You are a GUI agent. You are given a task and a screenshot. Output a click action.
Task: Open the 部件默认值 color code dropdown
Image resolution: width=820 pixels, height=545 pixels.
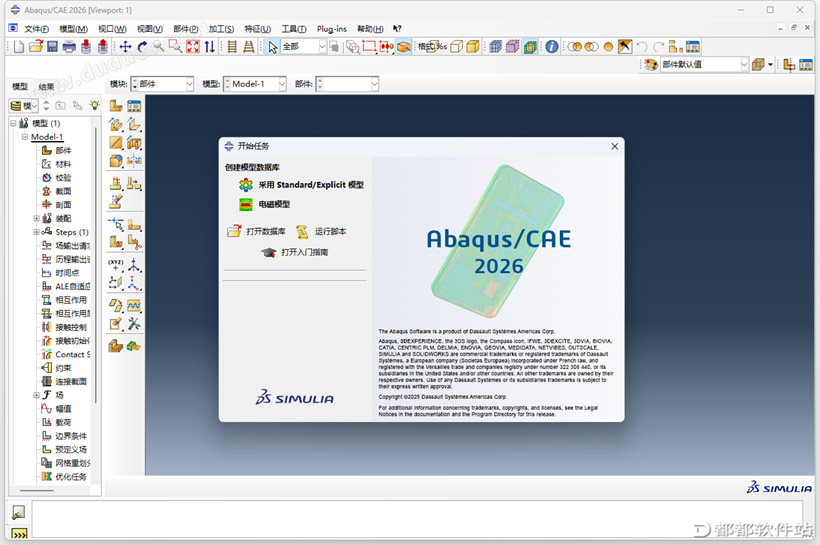pyautogui.click(x=704, y=64)
